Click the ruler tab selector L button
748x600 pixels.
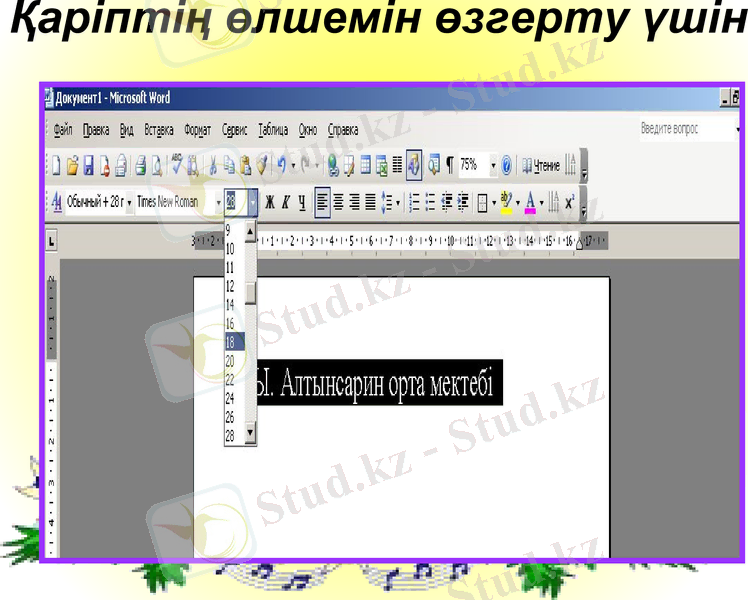point(51,240)
